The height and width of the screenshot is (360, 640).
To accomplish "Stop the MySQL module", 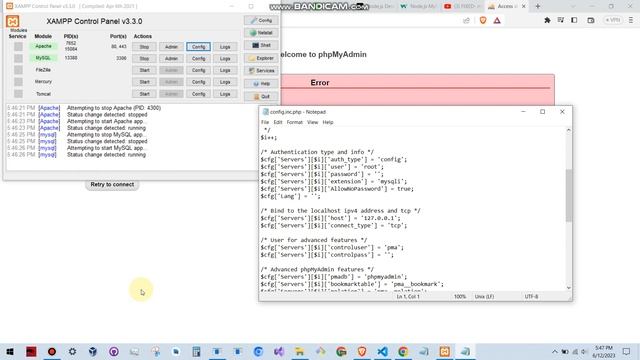I will tap(144, 58).
